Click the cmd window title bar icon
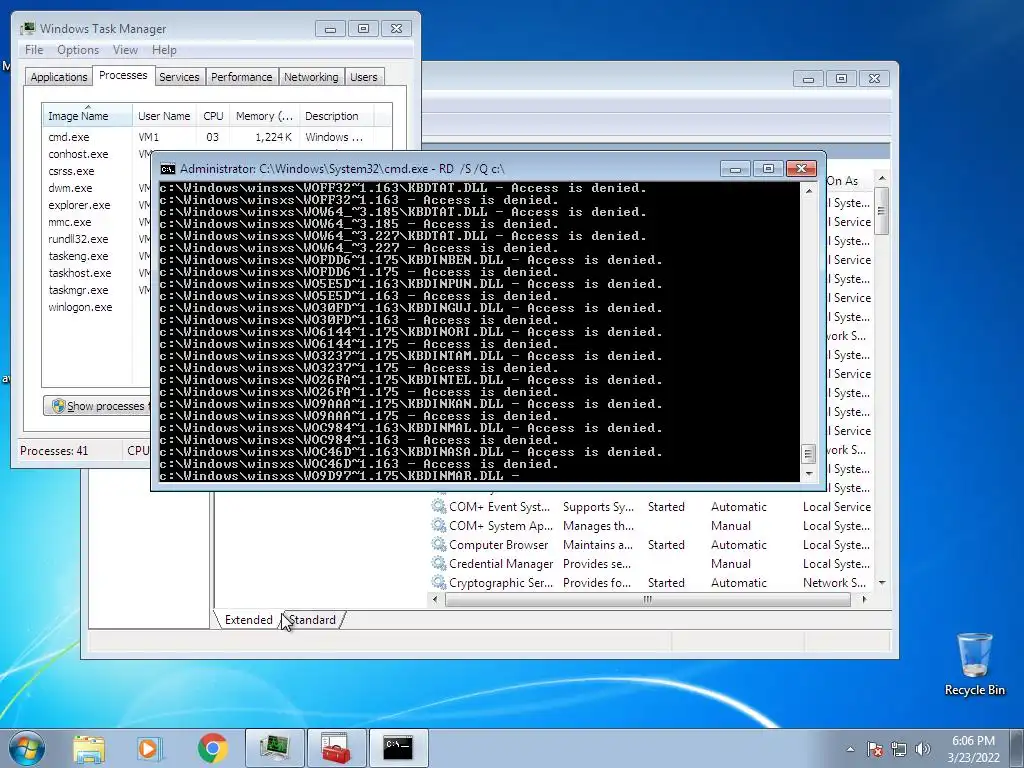Image resolution: width=1024 pixels, height=768 pixels. point(168,169)
